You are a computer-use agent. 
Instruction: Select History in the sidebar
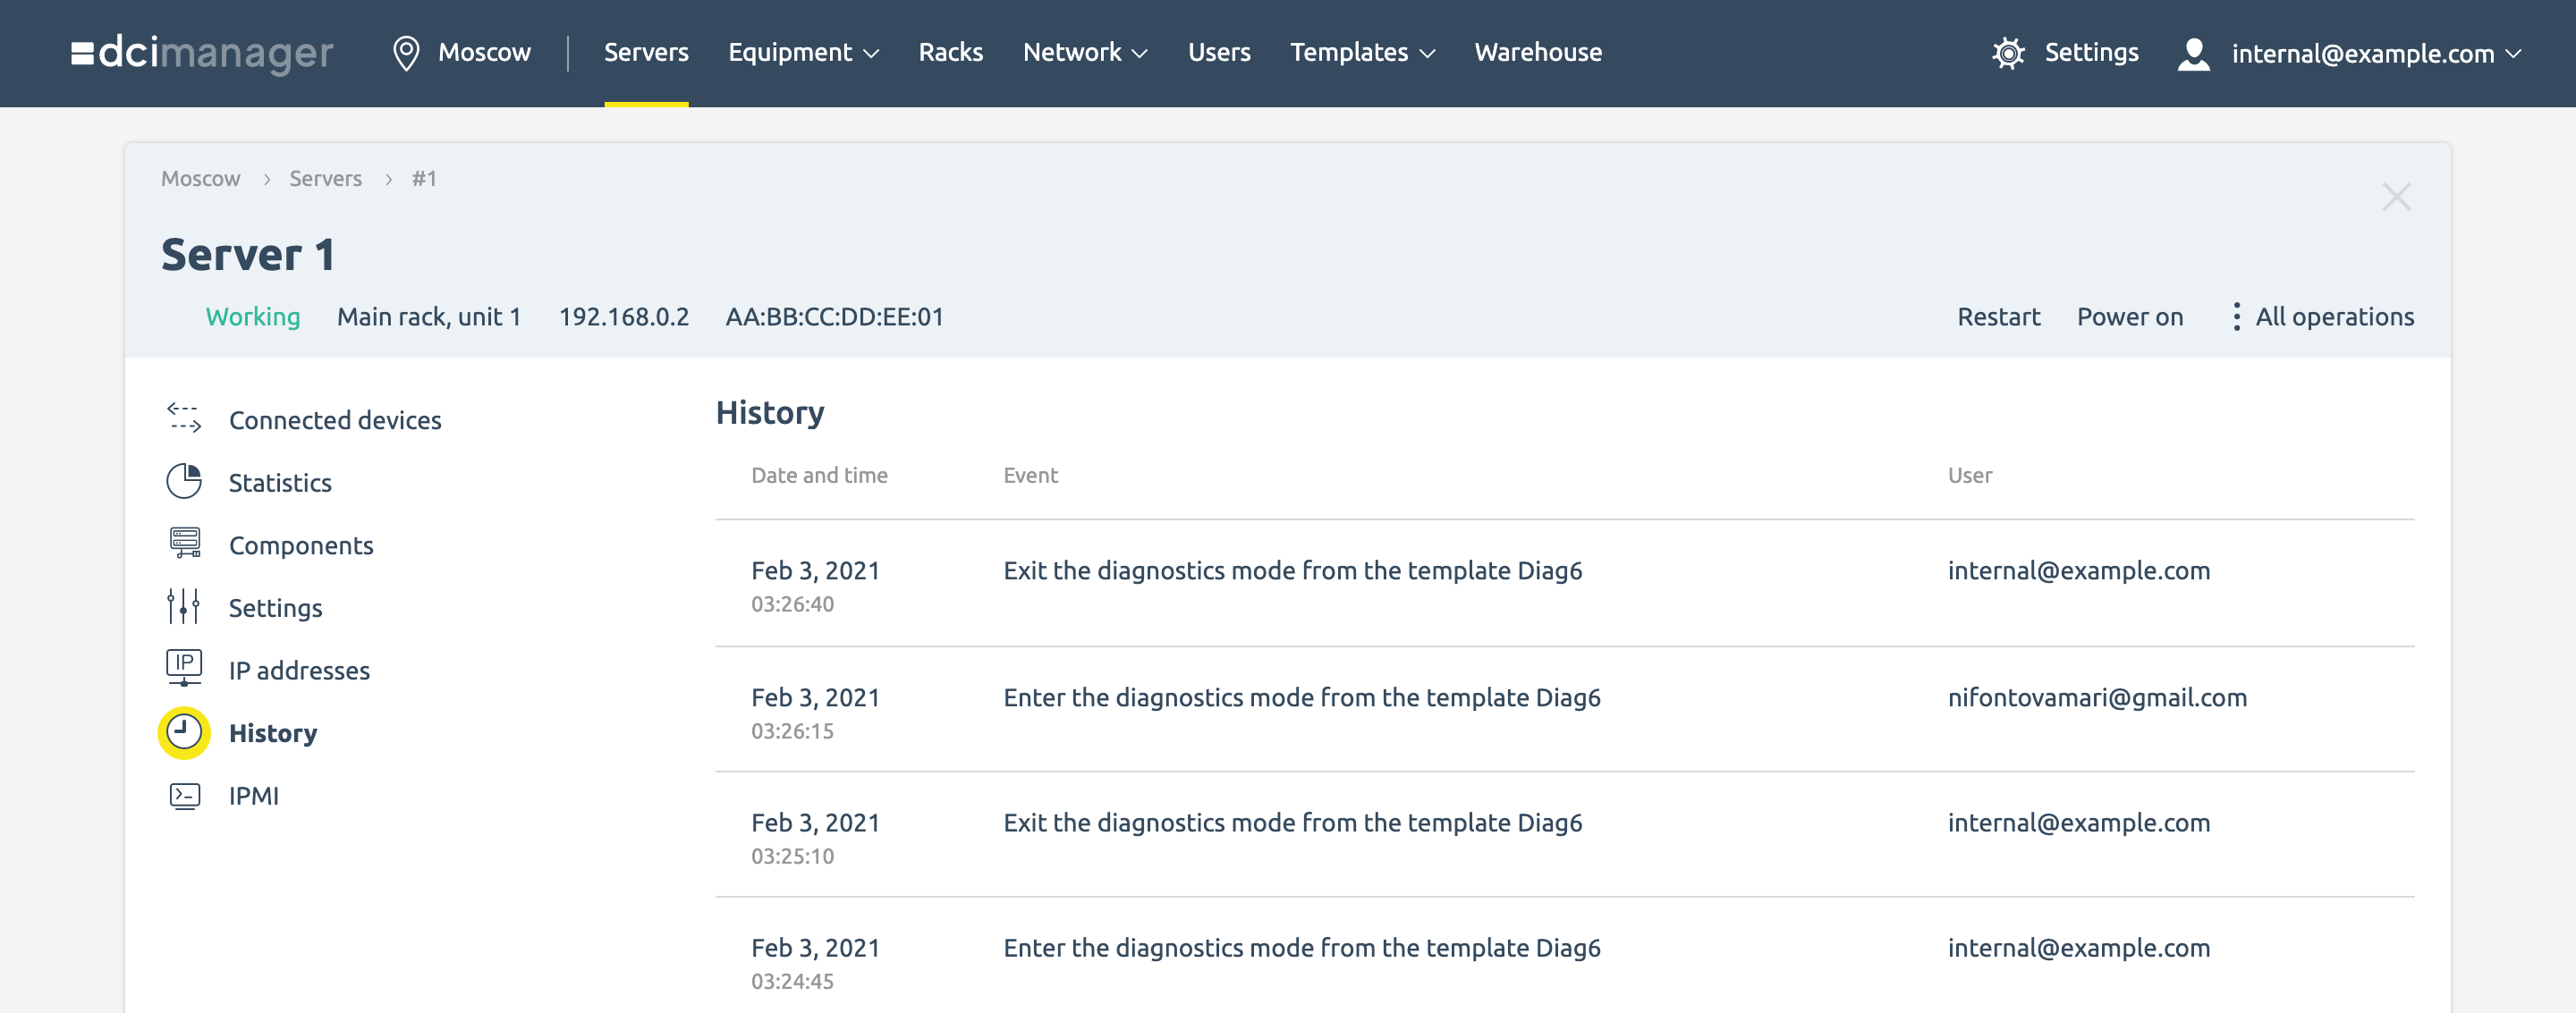(273, 733)
